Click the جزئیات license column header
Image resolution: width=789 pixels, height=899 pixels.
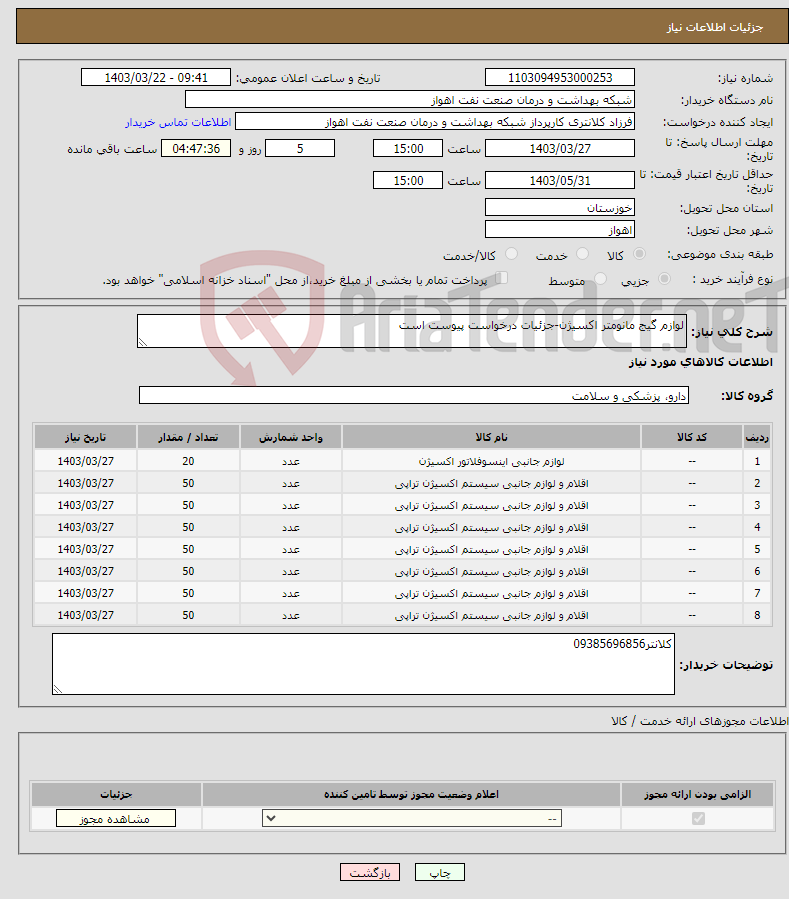coord(116,795)
